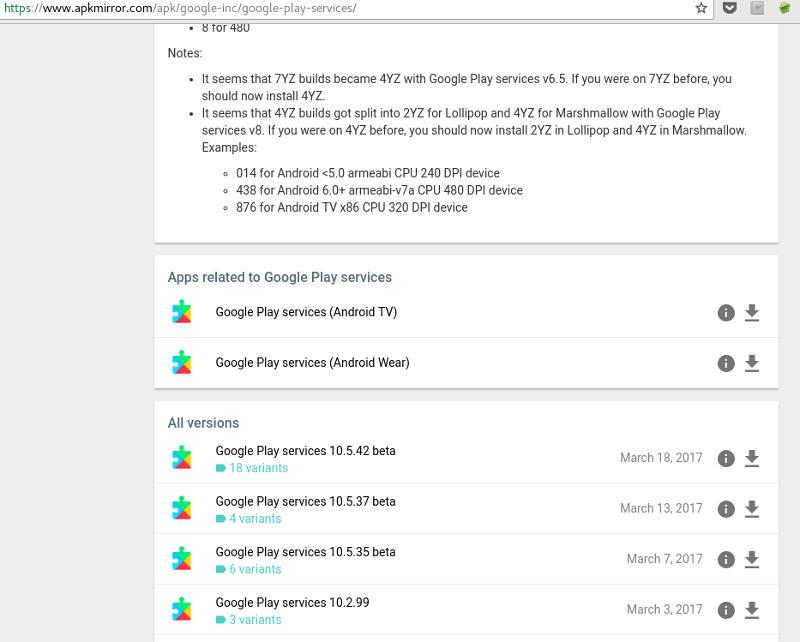The image size is (800, 642).
Task: Show info for Google Play services (Android TV)
Action: (x=726, y=313)
